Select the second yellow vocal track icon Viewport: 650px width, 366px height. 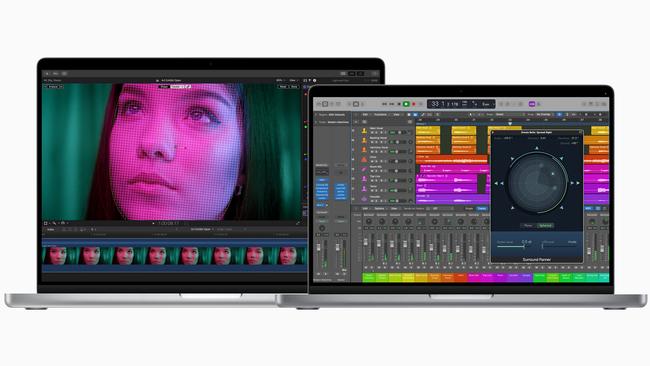tap(364, 140)
